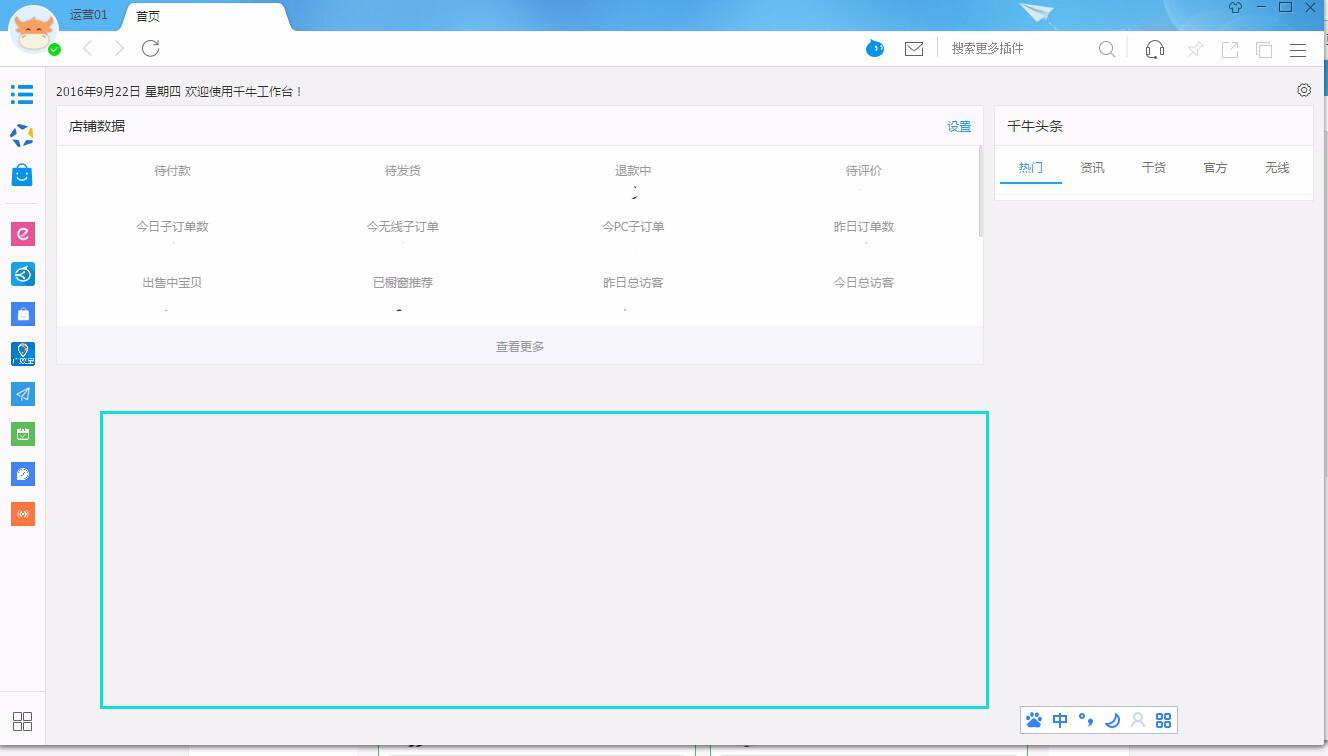The height and width of the screenshot is (756, 1328).
Task: Select the pink 'e' plugin icon in sidebar
Action: pyautogui.click(x=22, y=233)
